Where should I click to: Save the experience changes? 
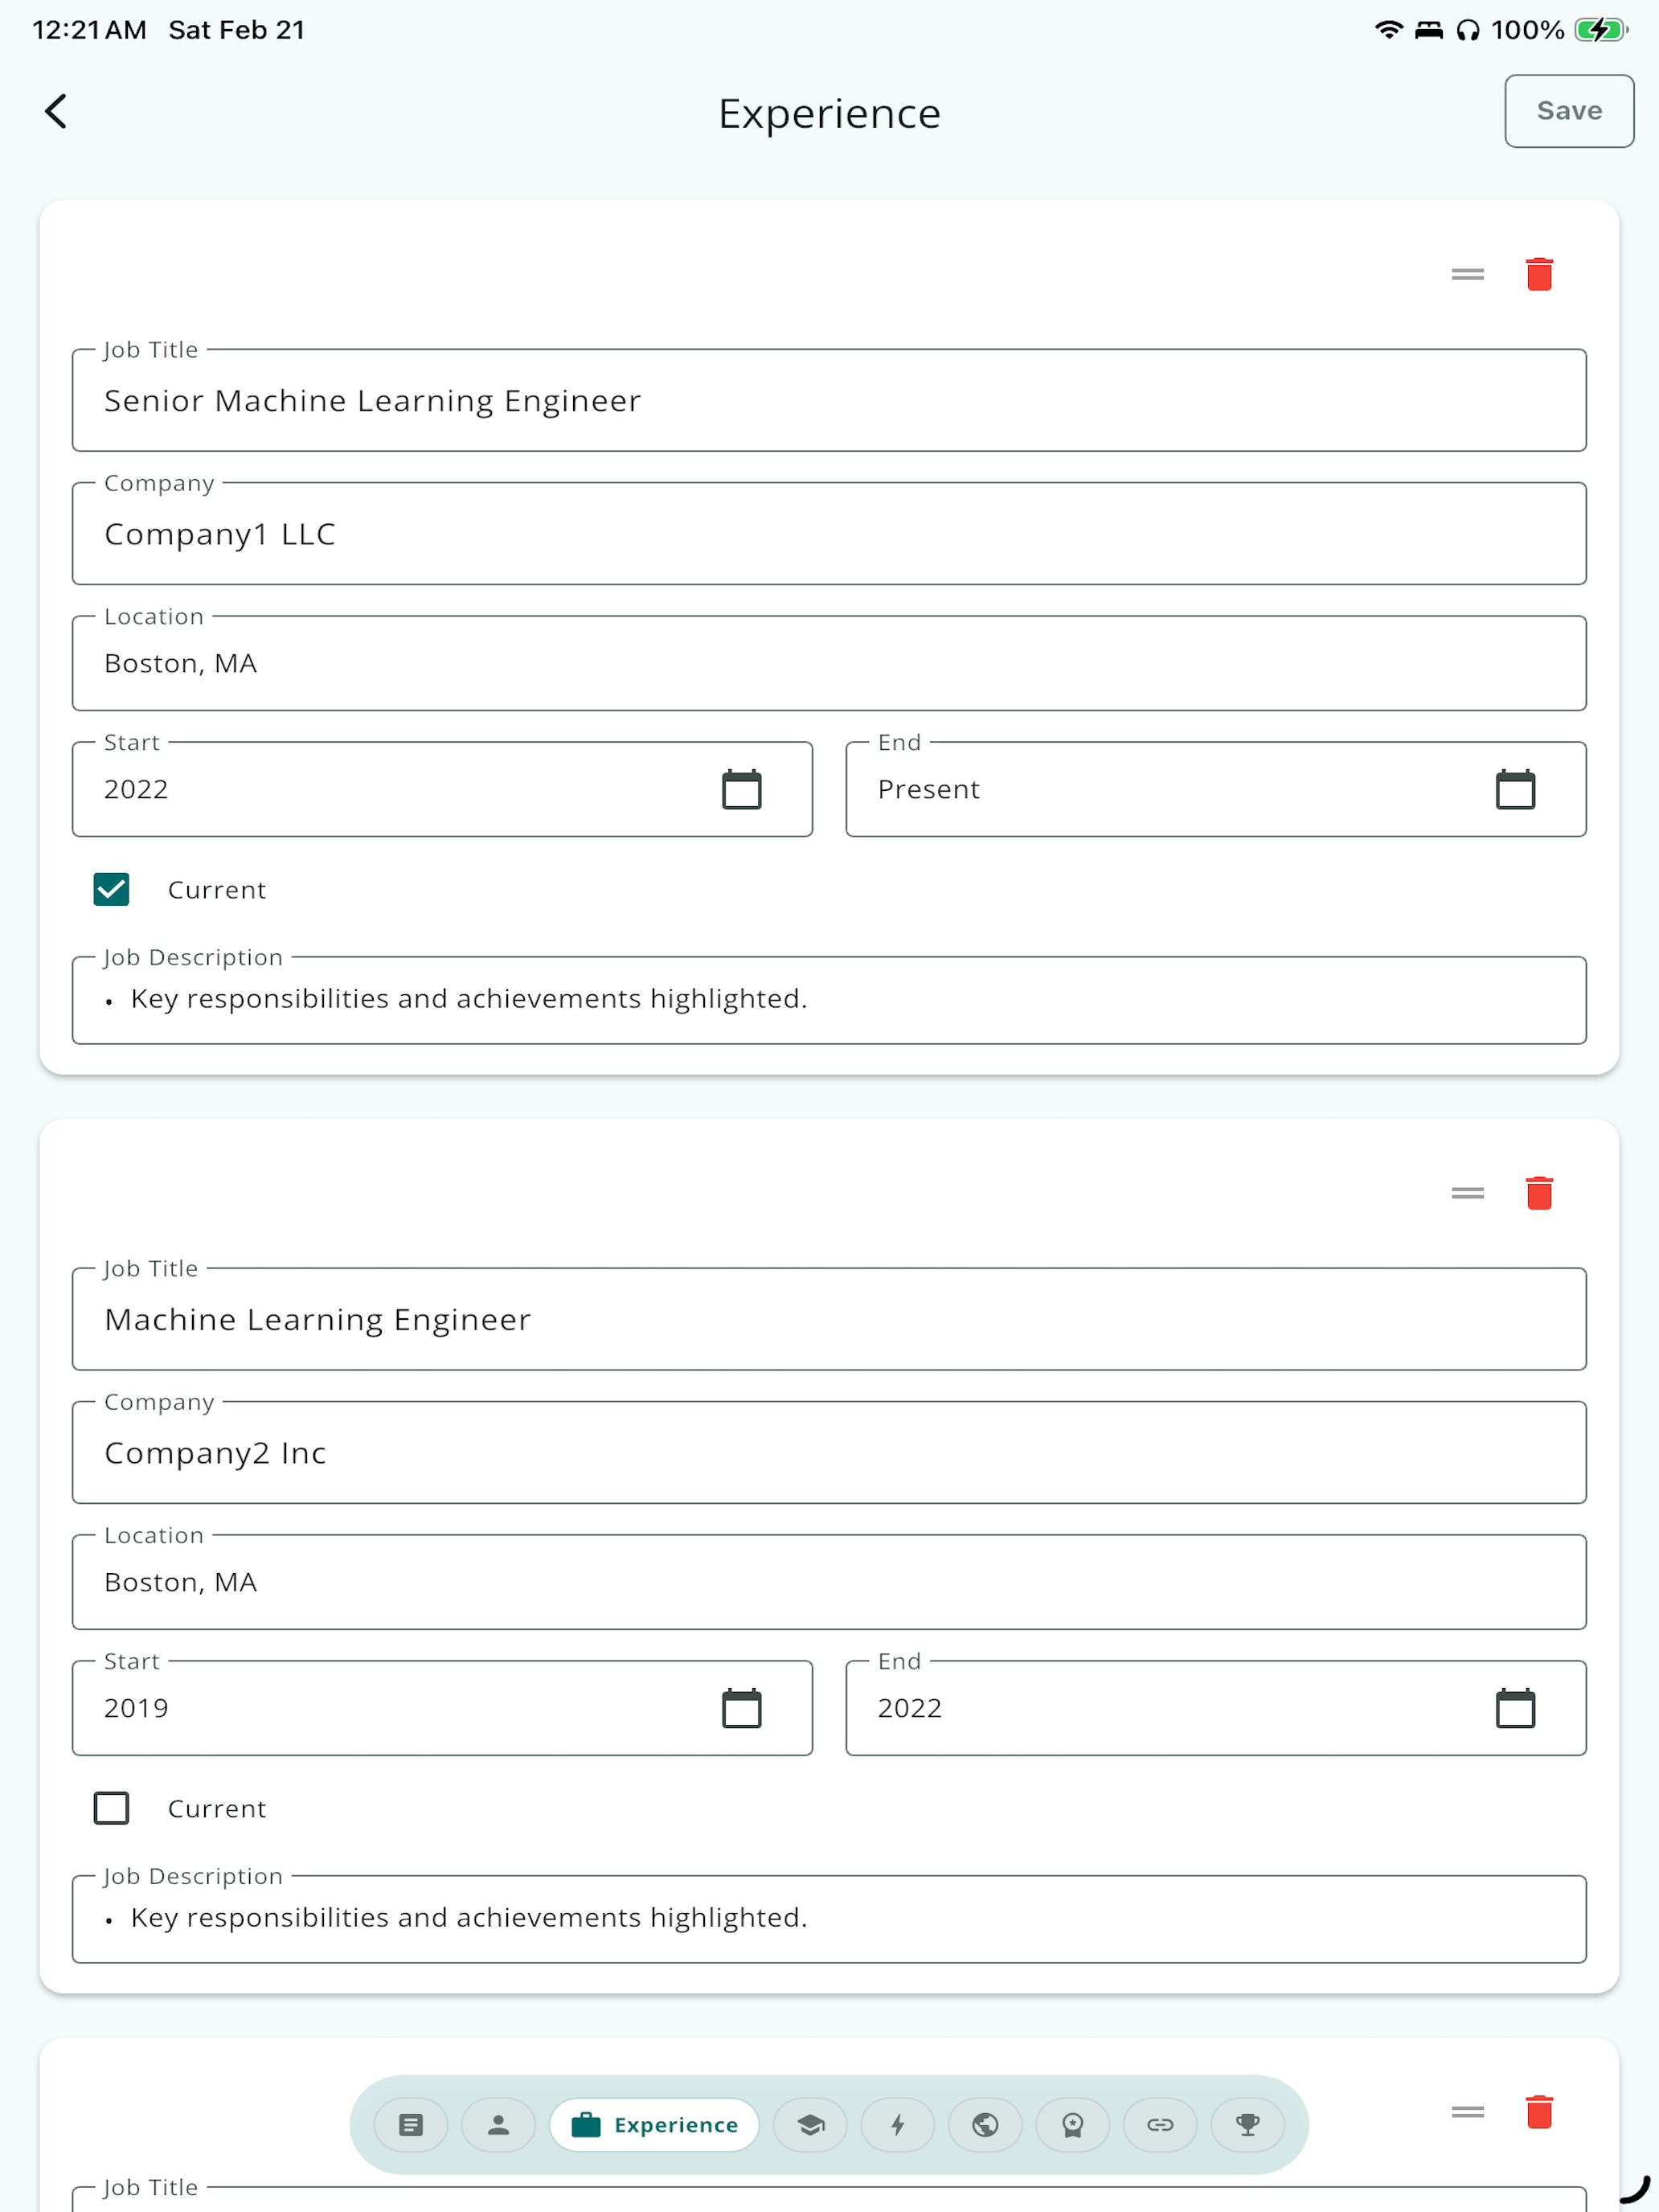pyautogui.click(x=1568, y=111)
